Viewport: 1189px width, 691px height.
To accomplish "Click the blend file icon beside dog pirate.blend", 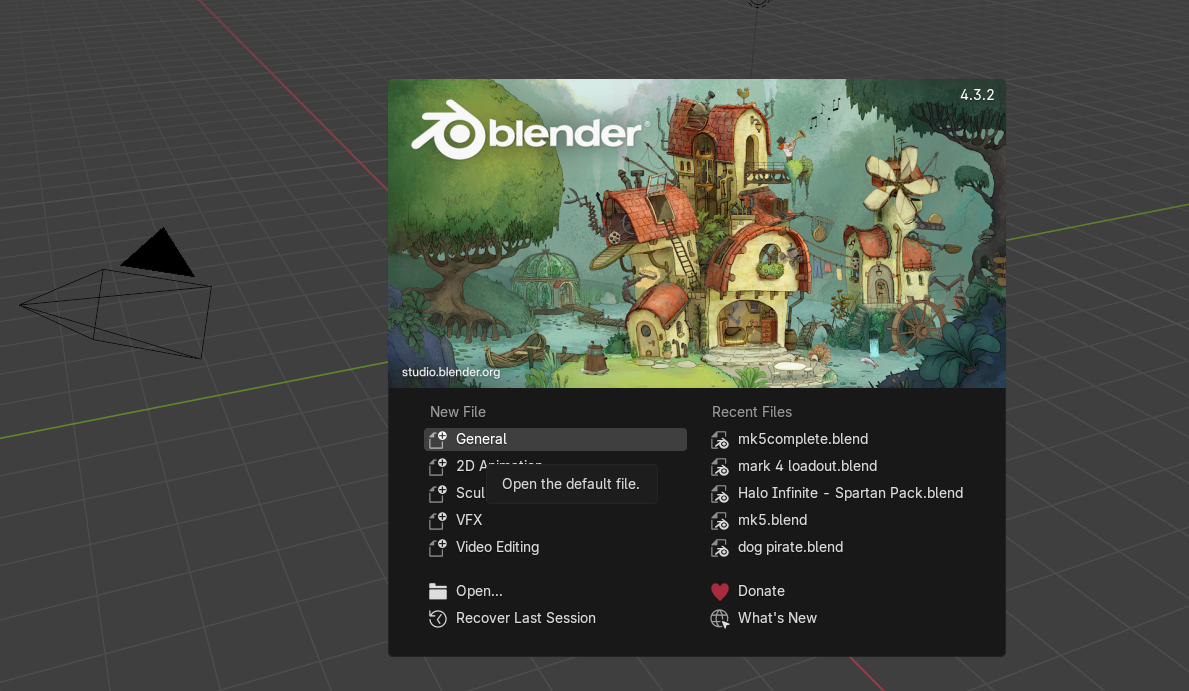I will (720, 548).
